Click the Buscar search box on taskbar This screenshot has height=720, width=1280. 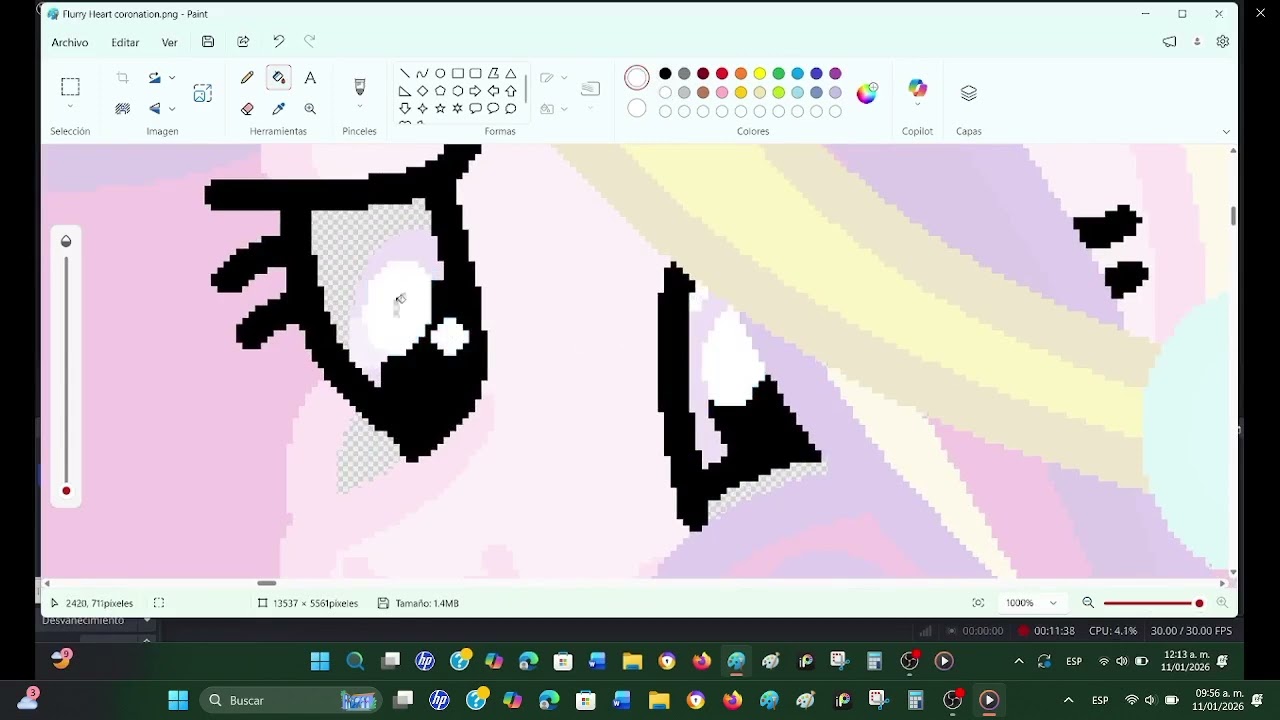291,700
